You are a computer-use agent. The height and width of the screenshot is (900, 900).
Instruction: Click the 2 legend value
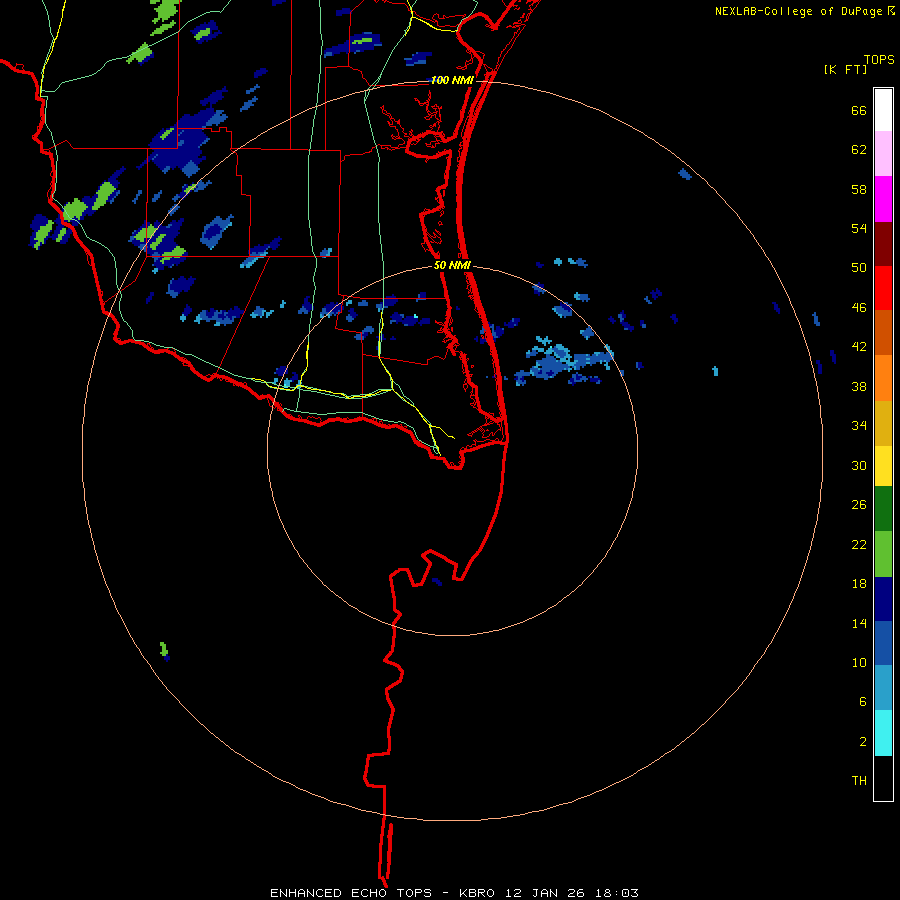click(x=863, y=742)
